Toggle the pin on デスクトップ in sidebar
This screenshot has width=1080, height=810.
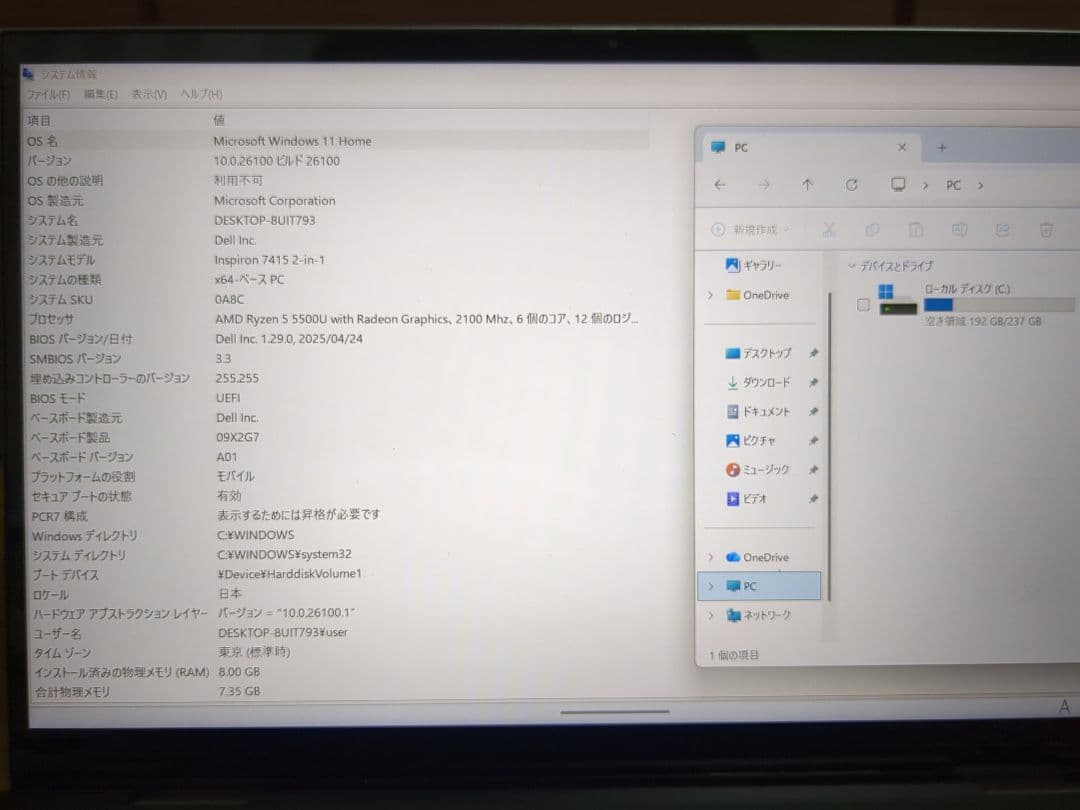815,353
